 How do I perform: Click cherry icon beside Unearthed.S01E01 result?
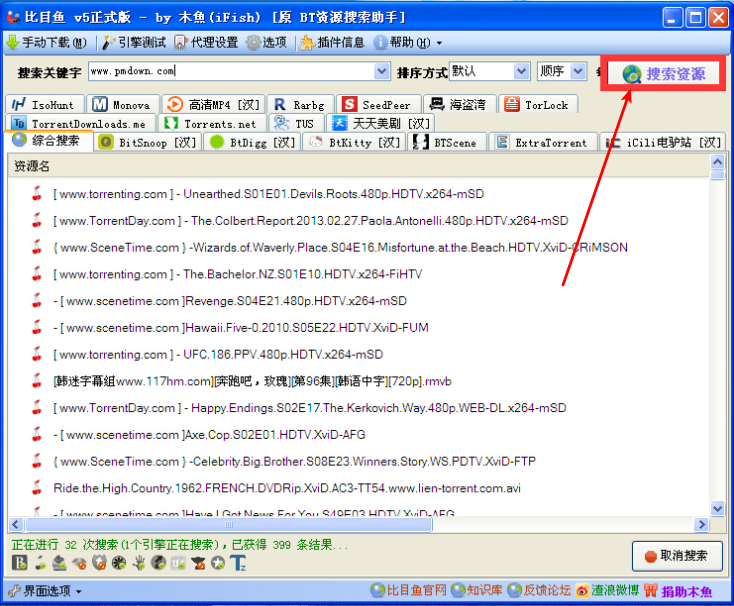pyautogui.click(x=37, y=193)
